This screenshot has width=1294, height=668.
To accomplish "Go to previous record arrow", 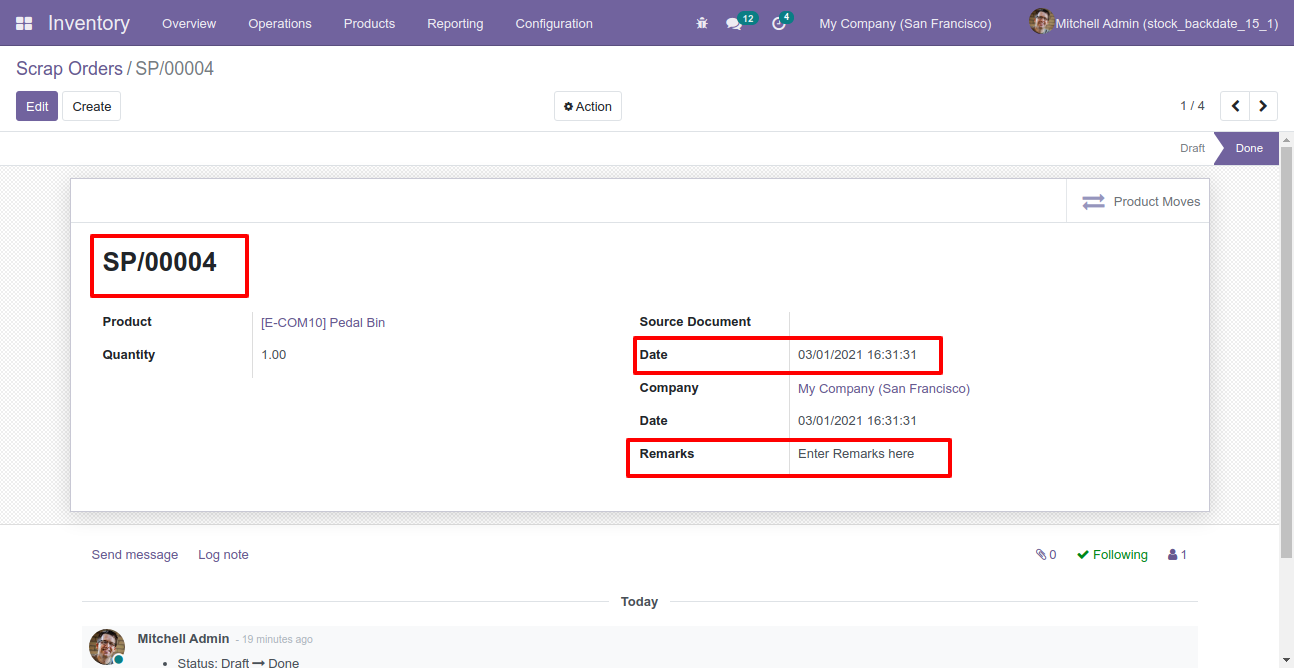I will [1236, 106].
